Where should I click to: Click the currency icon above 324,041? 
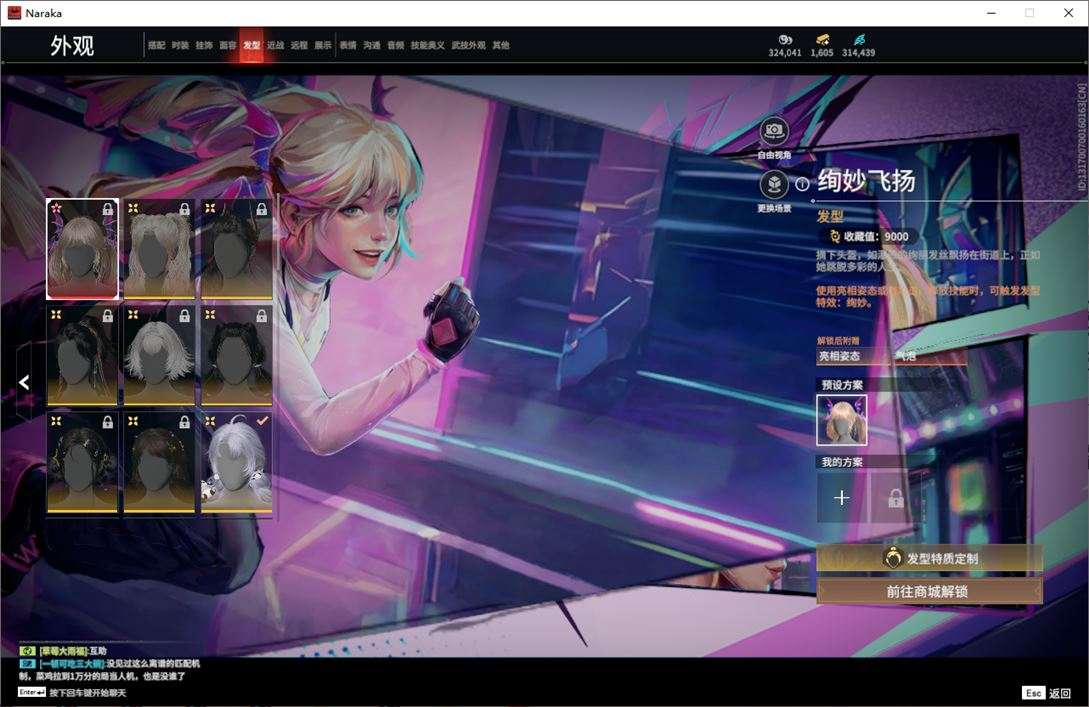pos(785,40)
